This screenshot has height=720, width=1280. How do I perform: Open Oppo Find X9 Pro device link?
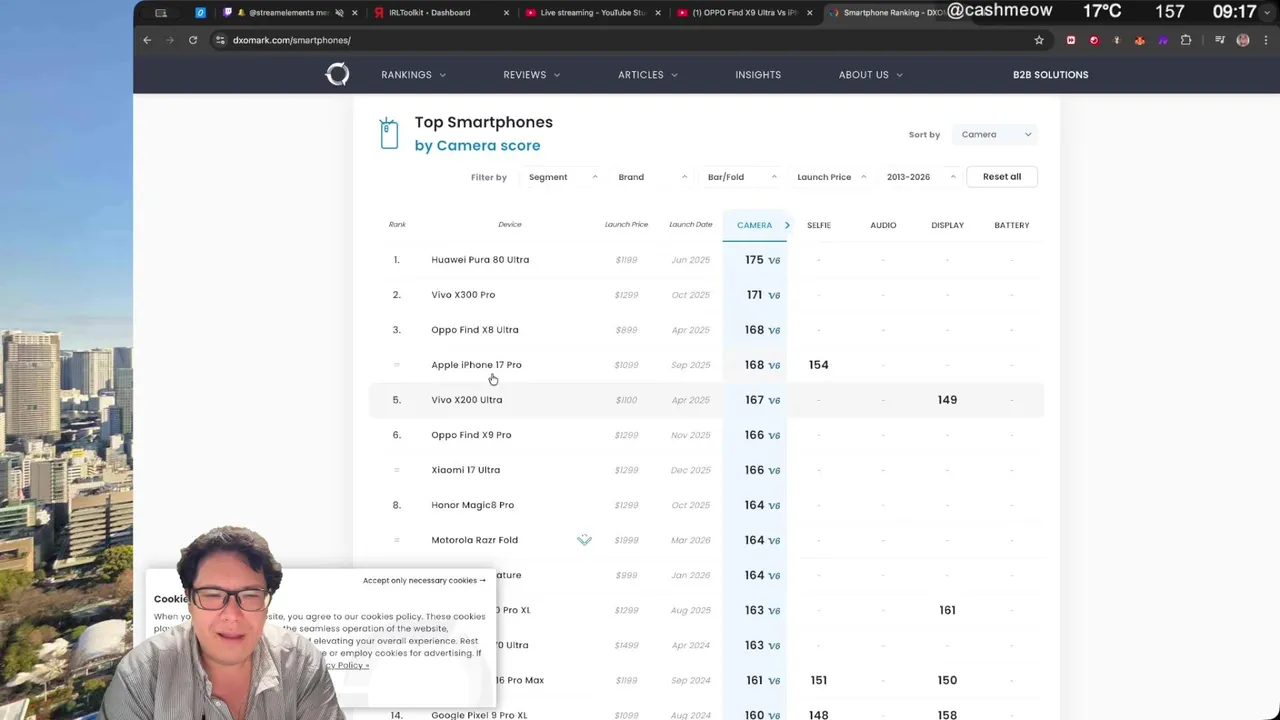471,435
